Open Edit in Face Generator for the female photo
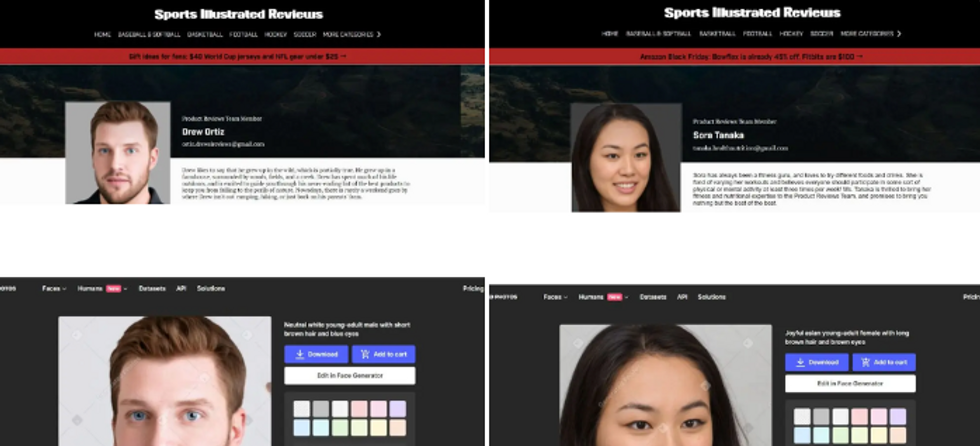This screenshot has width=980, height=446. pos(851,384)
